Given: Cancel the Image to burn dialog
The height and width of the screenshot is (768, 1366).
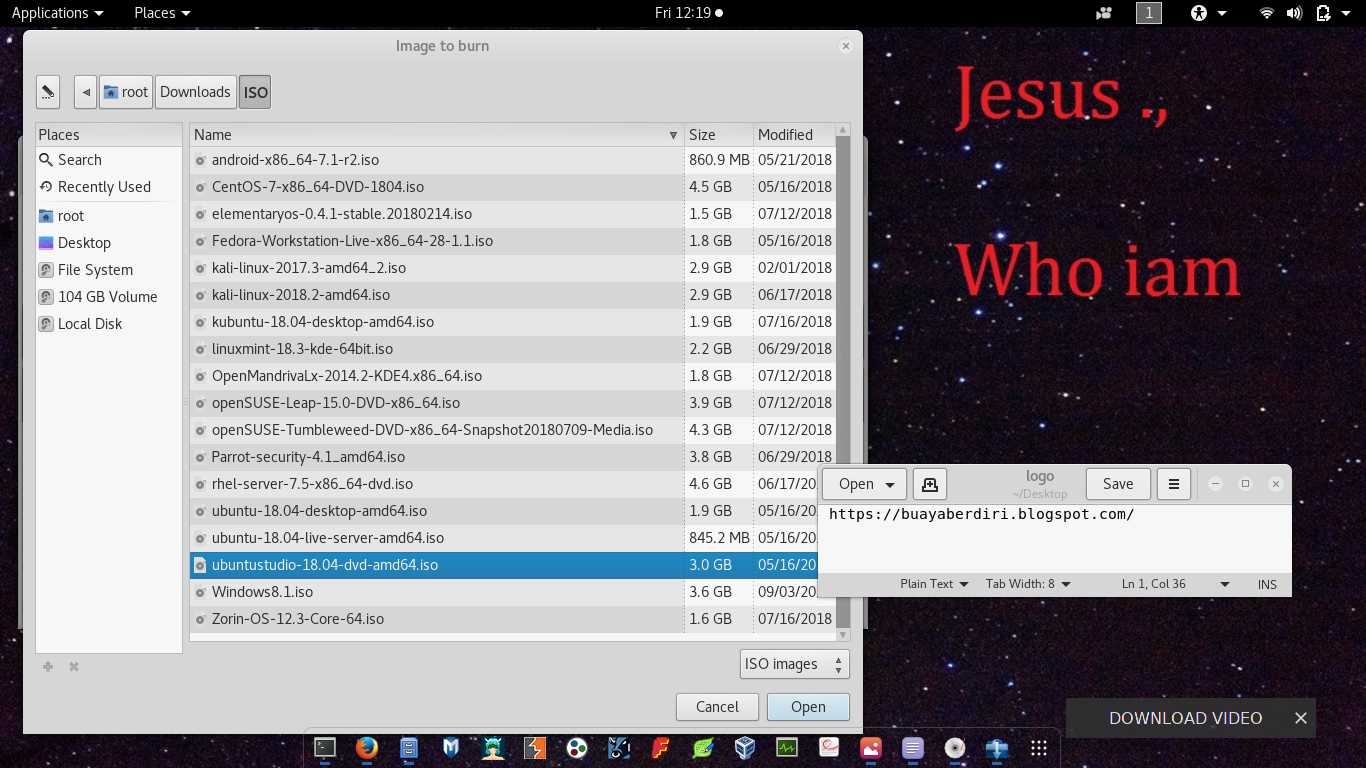Looking at the screenshot, I should tap(717, 707).
